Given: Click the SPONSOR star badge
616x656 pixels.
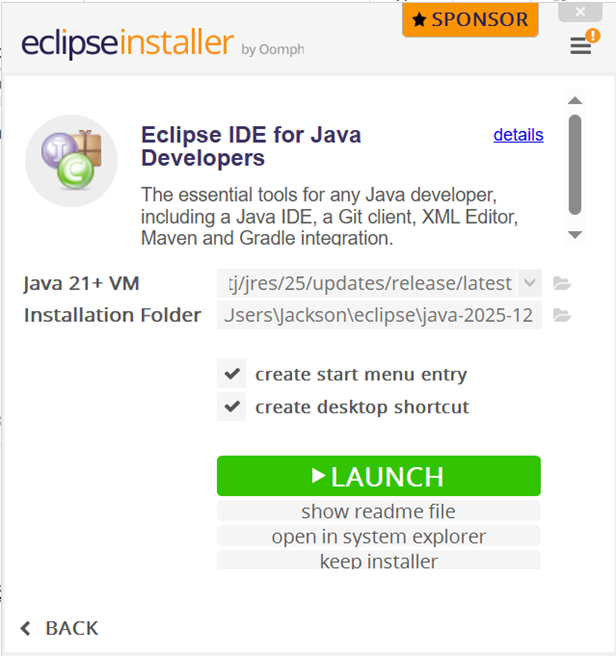Looking at the screenshot, I should pyautogui.click(x=470, y=20).
